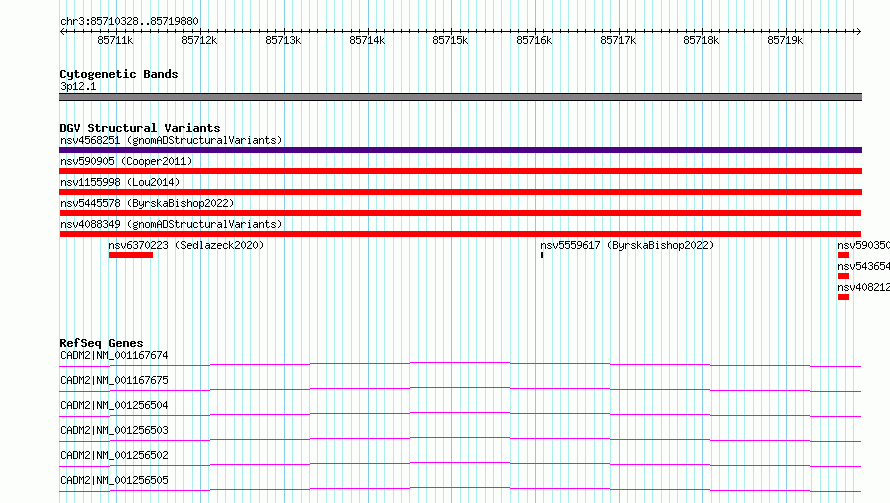This screenshot has width=890, height=503.
Task: Click the 85712k ruler label
Action: pyautogui.click(x=199, y=40)
